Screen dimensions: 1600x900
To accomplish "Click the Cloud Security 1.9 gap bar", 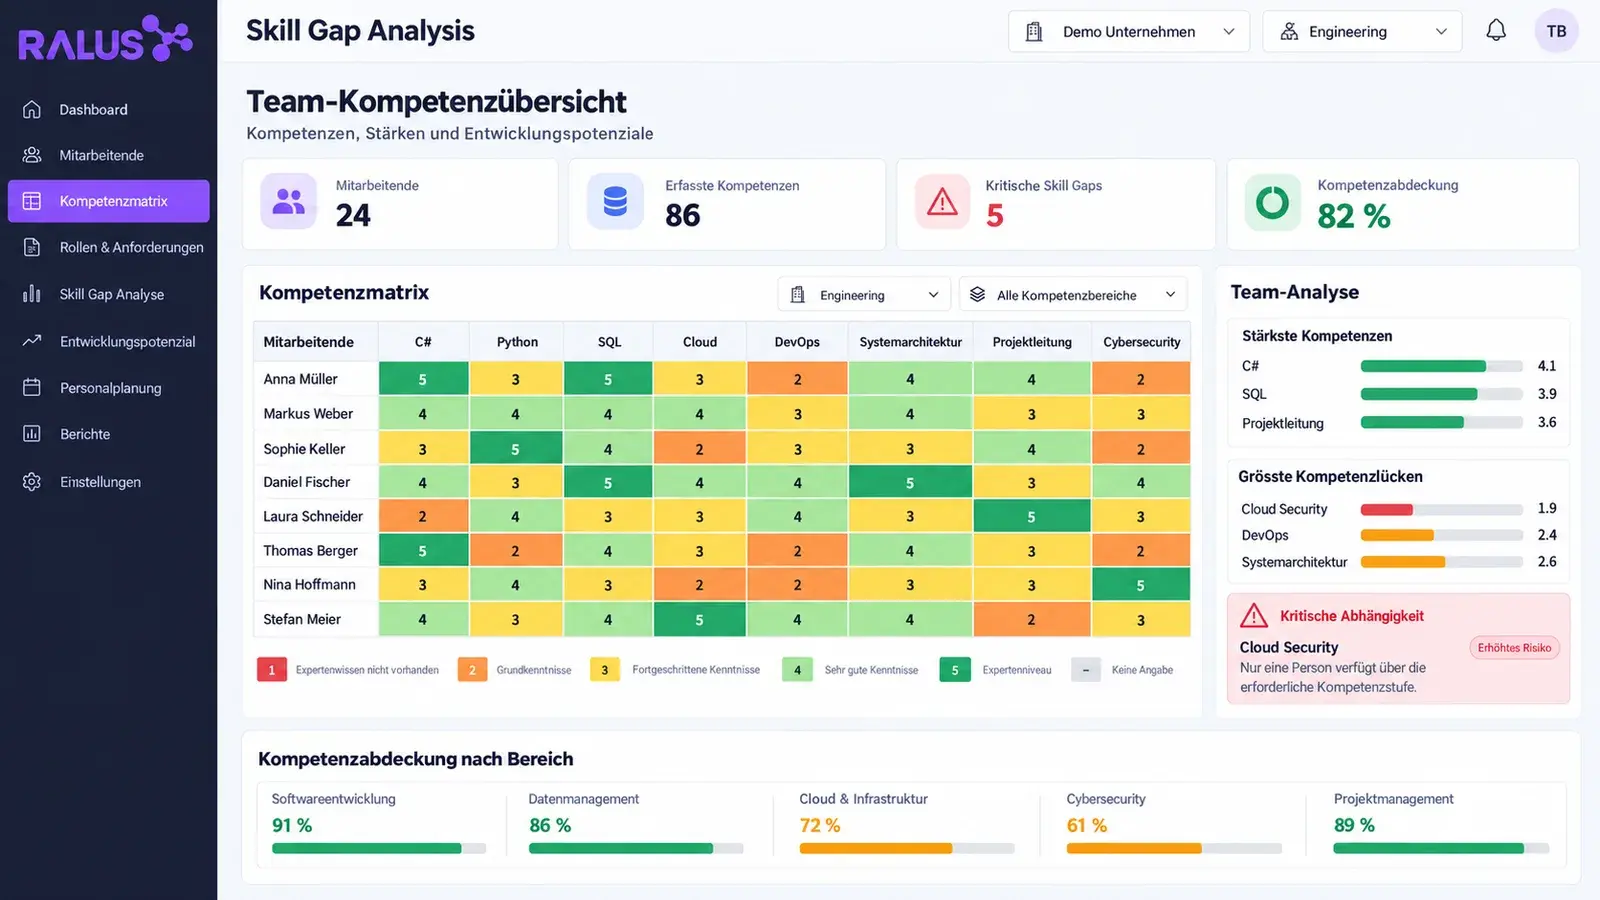I will 1442,509.
